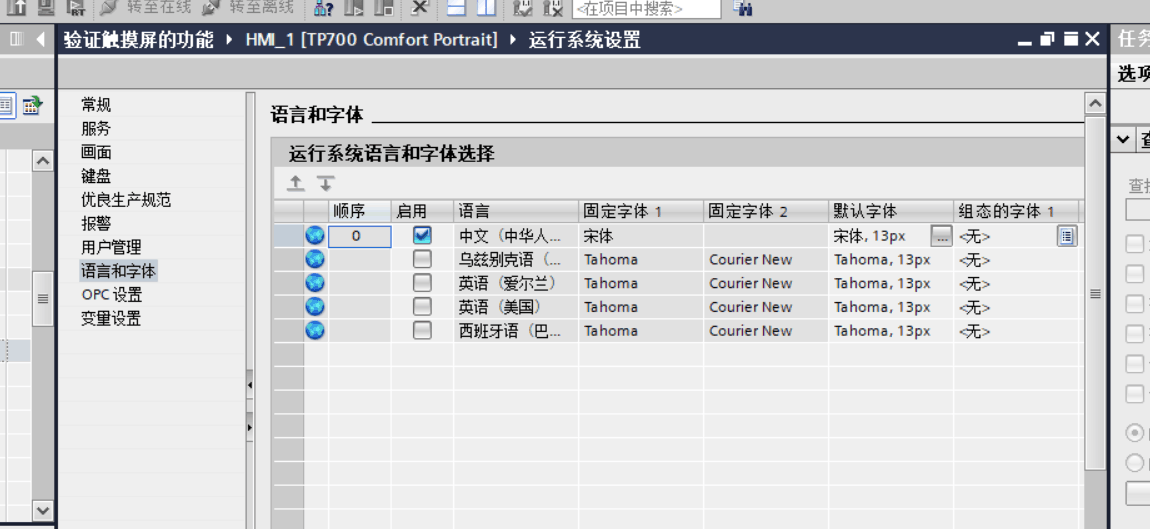Select 服务 in settings navigation
This screenshot has height=529, width=1150.
[x=96, y=128]
